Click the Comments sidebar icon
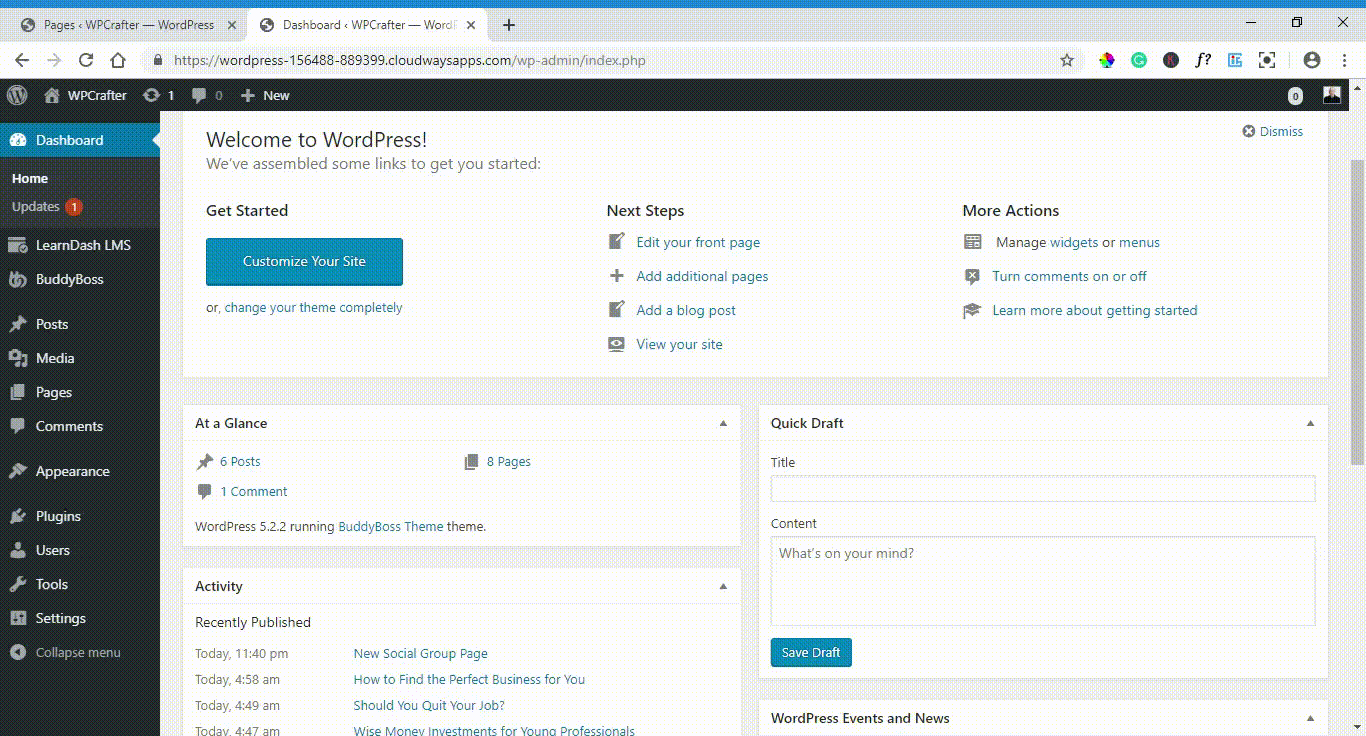The width and height of the screenshot is (1366, 736). pos(18,426)
